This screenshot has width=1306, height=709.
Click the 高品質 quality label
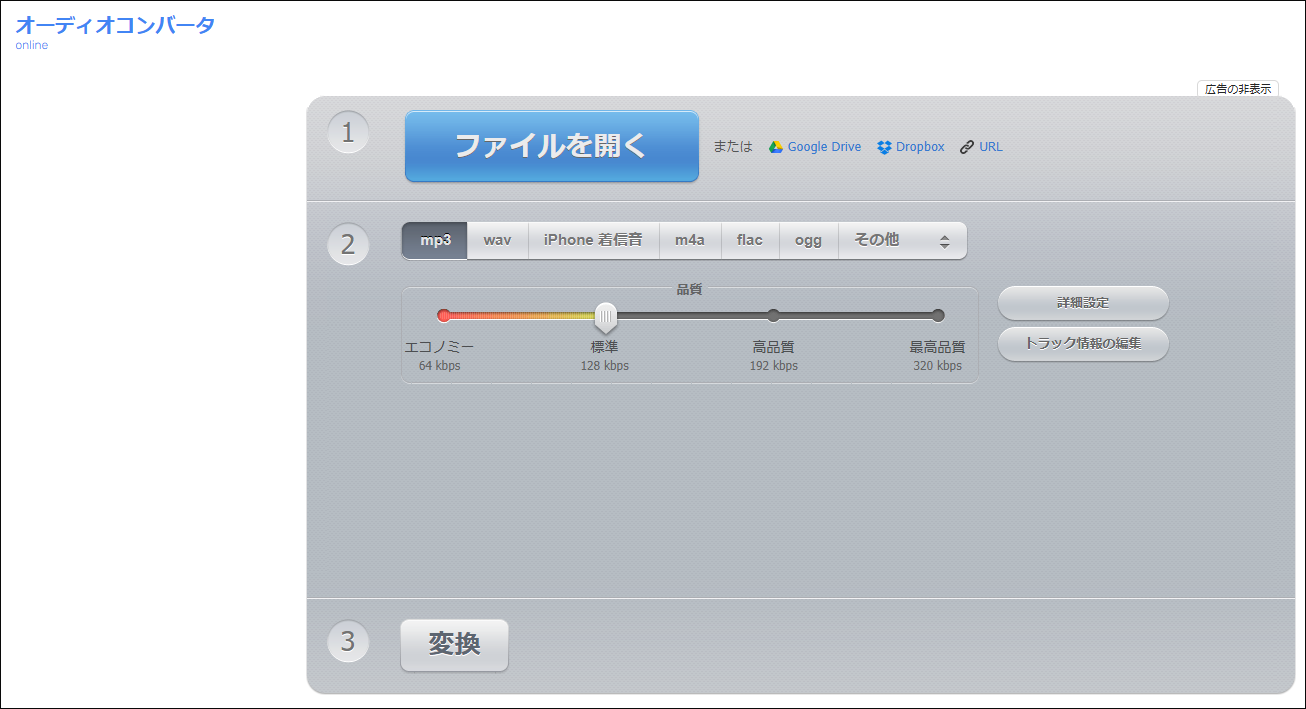[773, 347]
